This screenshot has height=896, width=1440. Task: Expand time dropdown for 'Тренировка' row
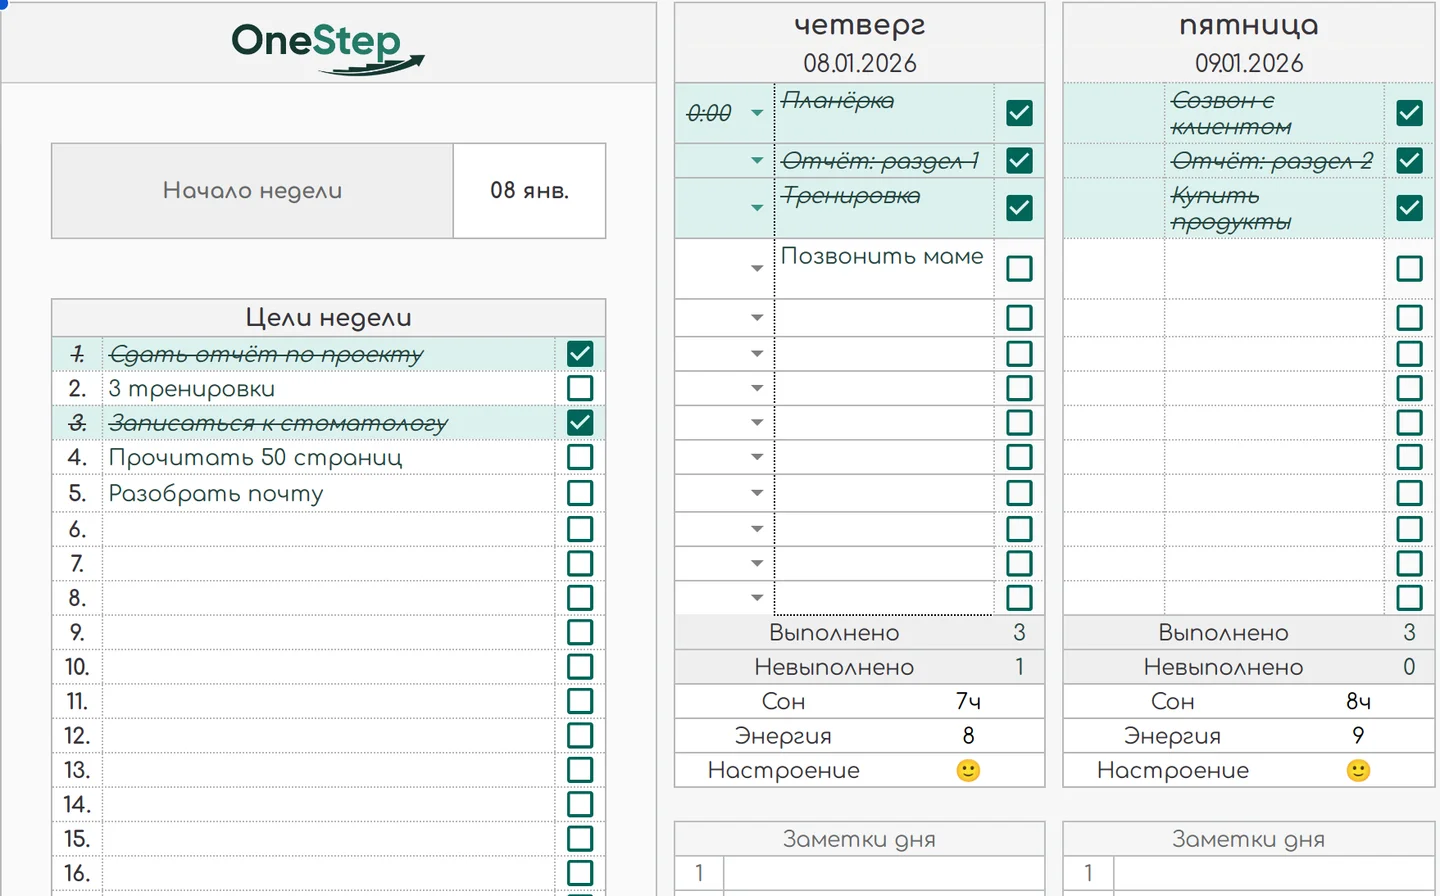point(757,208)
